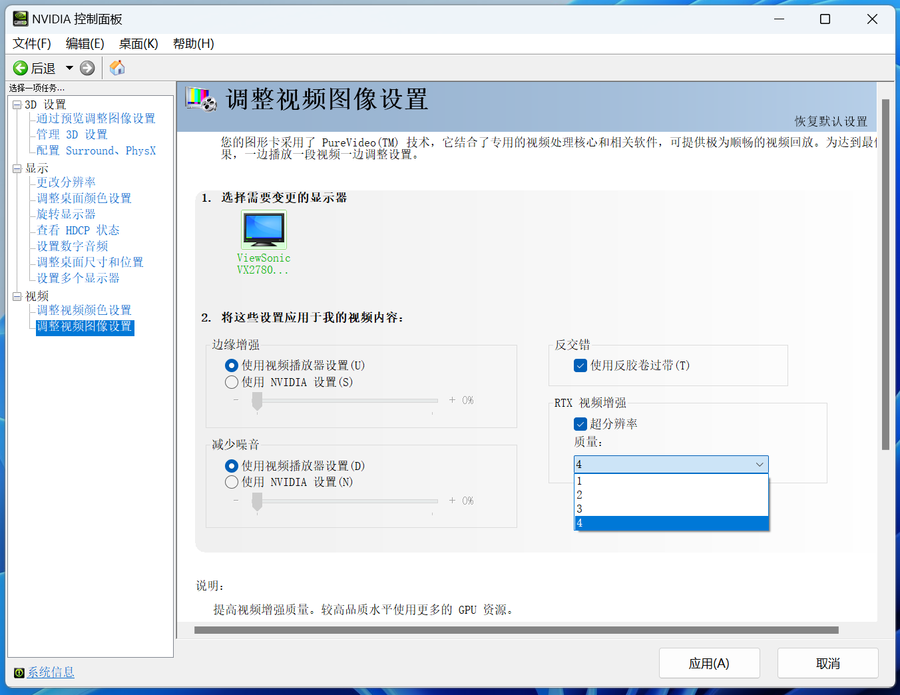Click the vertical scrollbar of the settings page

[885, 274]
